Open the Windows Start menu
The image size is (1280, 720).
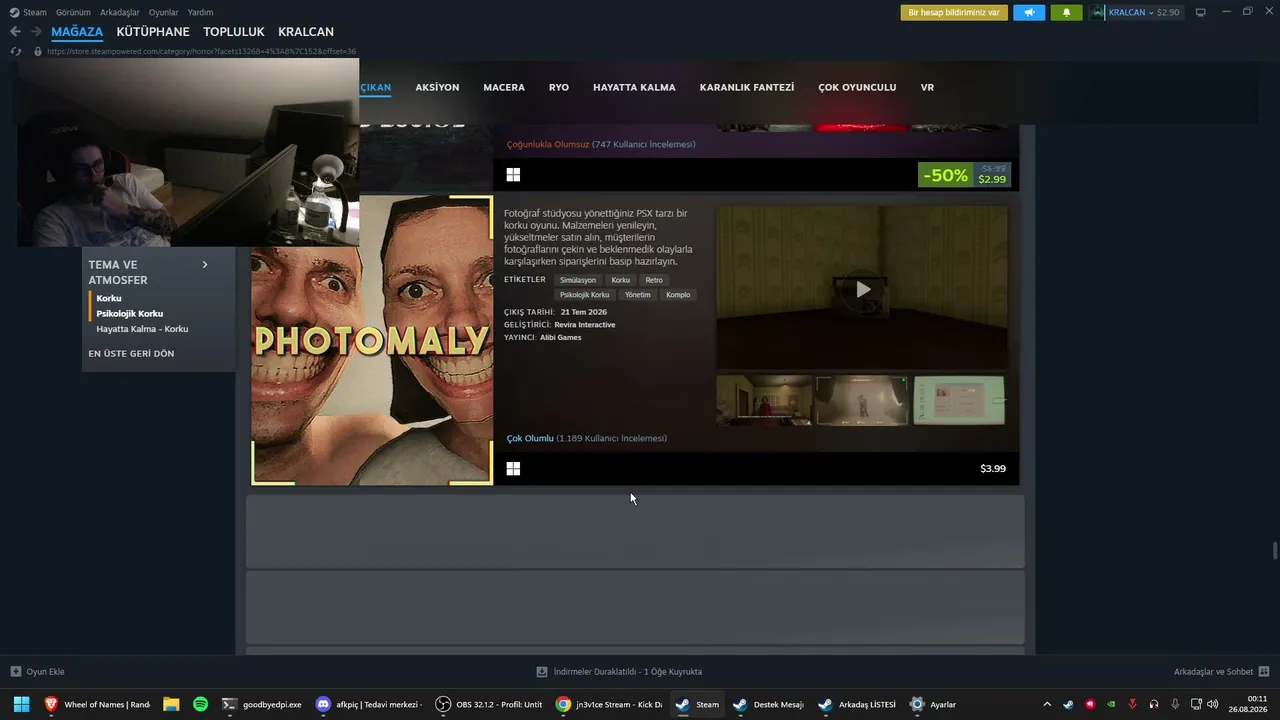point(21,704)
